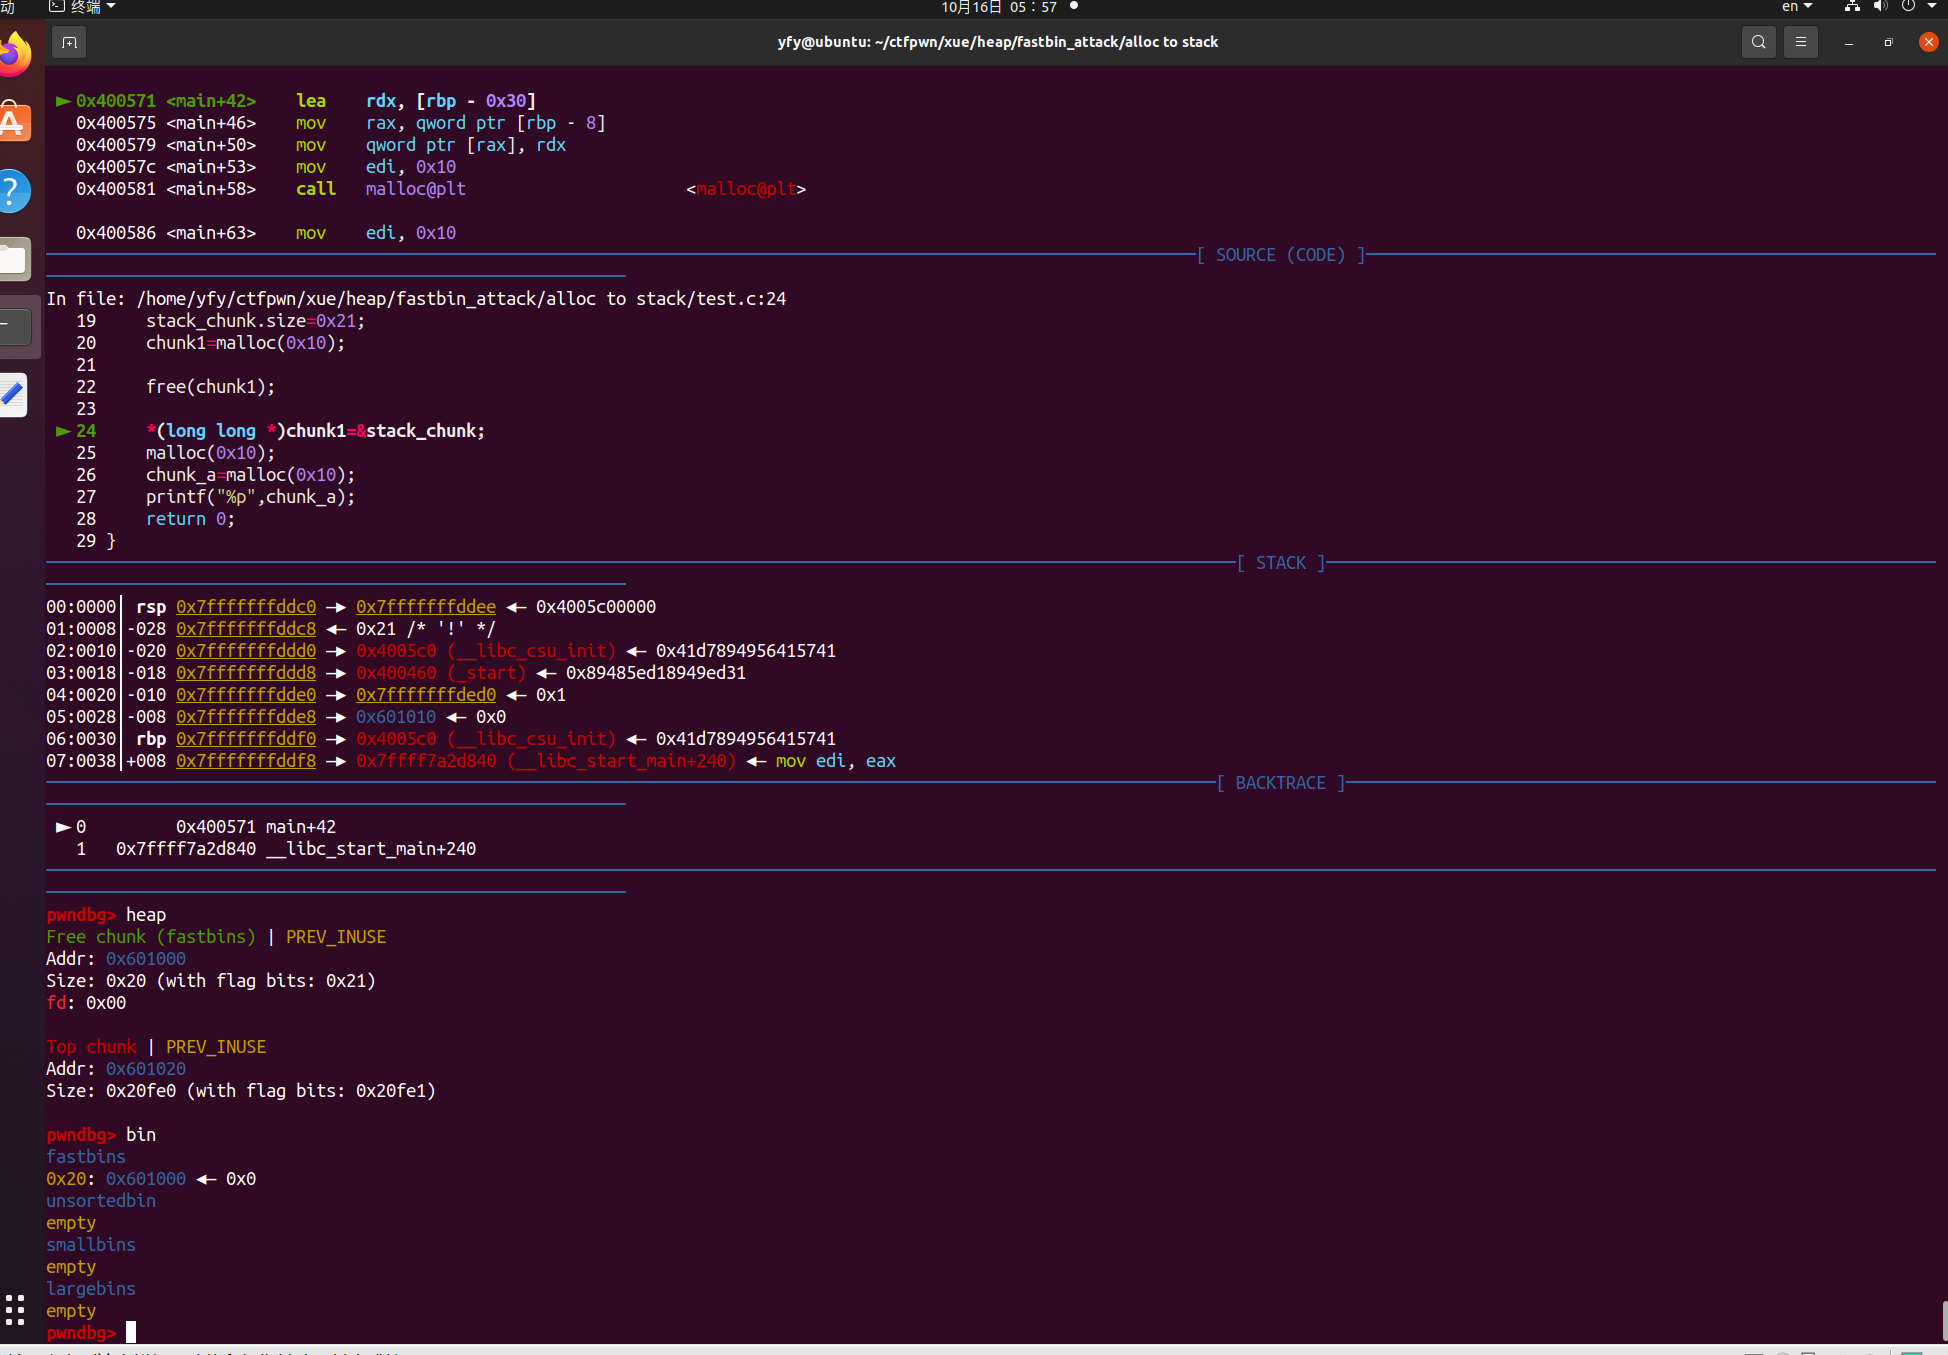Click __libc_start_main+240 stack entry
Screen dimensions: 1948x1355
[546, 761]
